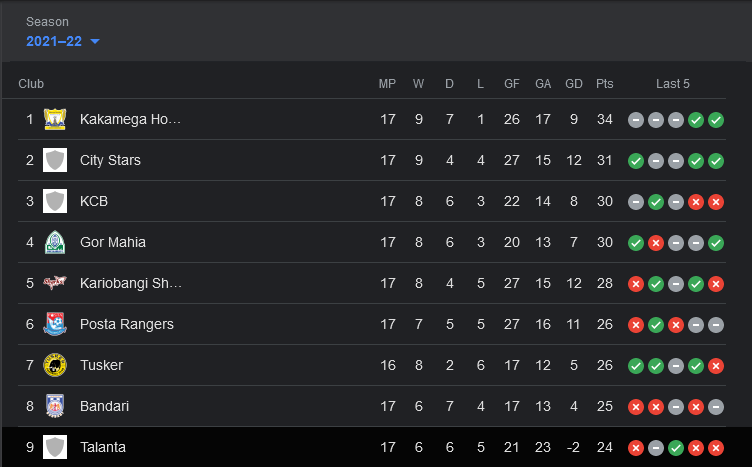The height and width of the screenshot is (467, 752).
Task: Open the Tusker team link
Action: click(101, 365)
